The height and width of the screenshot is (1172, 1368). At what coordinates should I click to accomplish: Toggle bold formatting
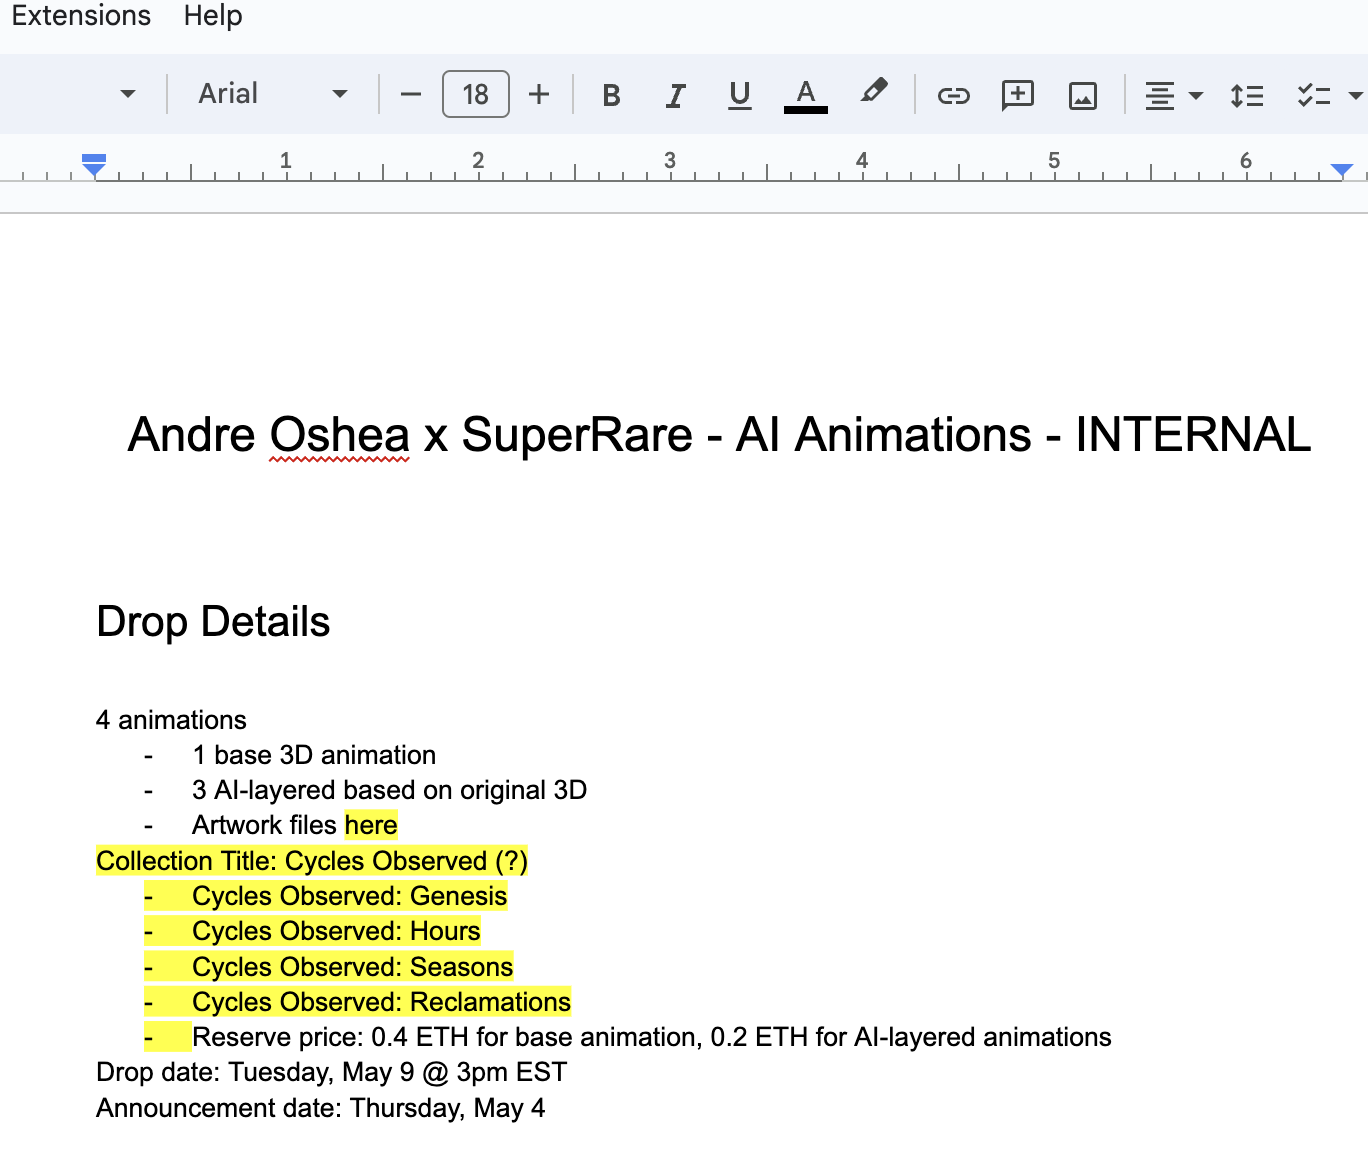(612, 95)
